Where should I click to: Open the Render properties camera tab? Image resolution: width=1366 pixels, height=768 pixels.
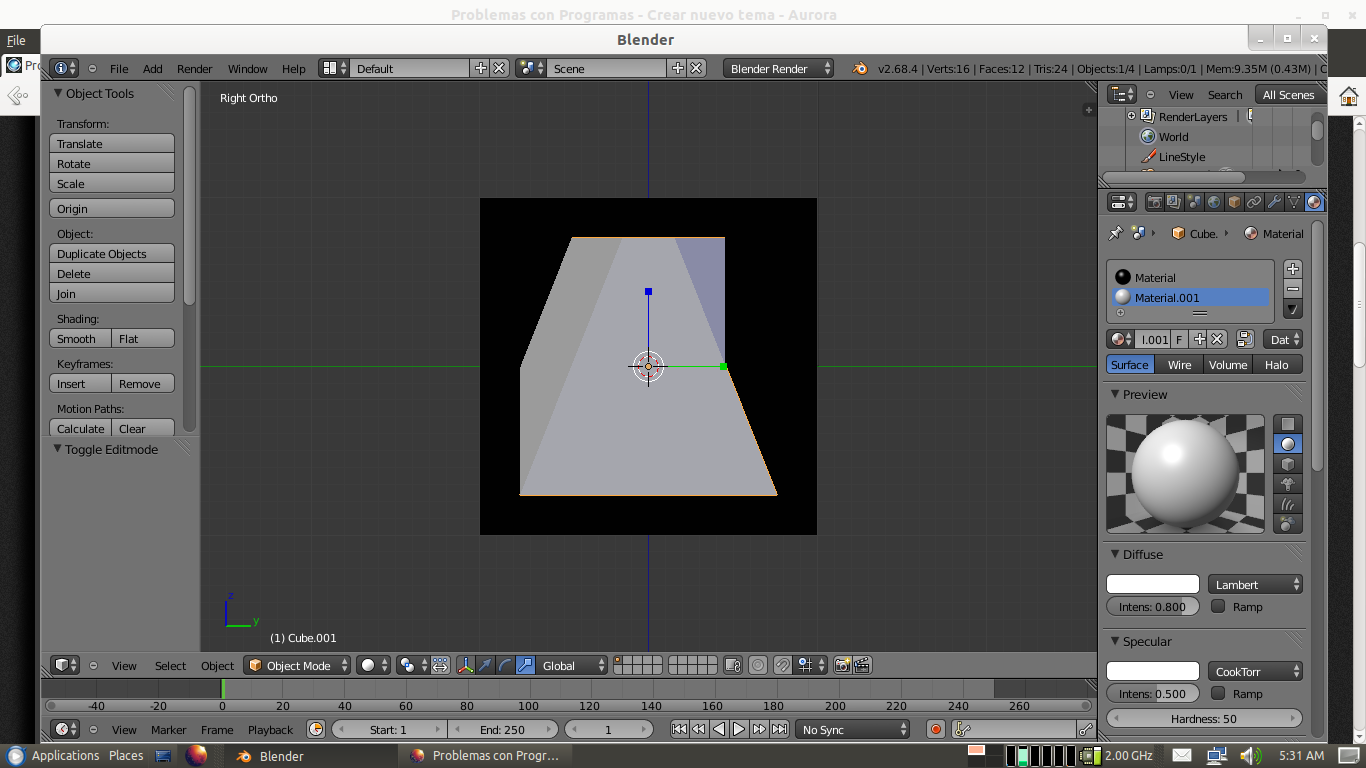coord(1155,202)
